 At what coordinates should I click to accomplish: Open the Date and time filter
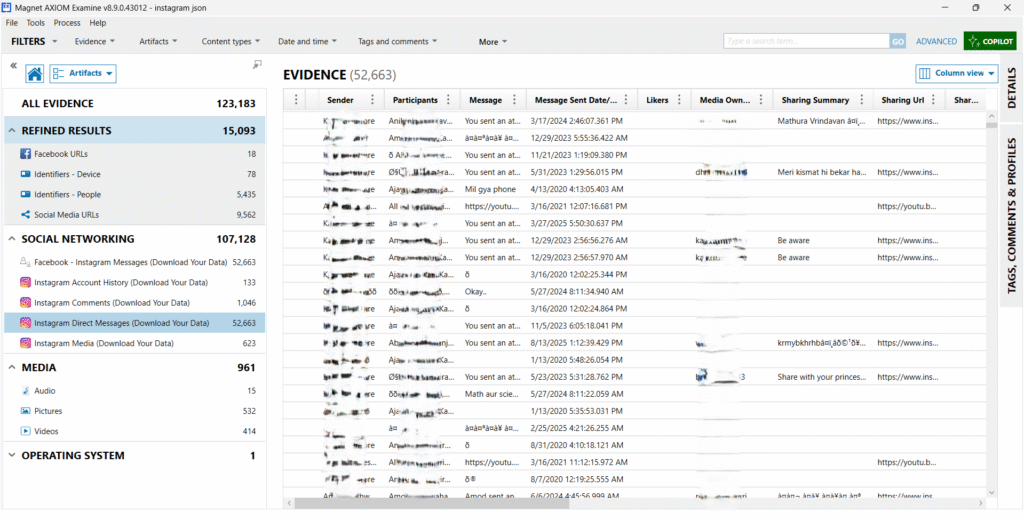[x=308, y=41]
